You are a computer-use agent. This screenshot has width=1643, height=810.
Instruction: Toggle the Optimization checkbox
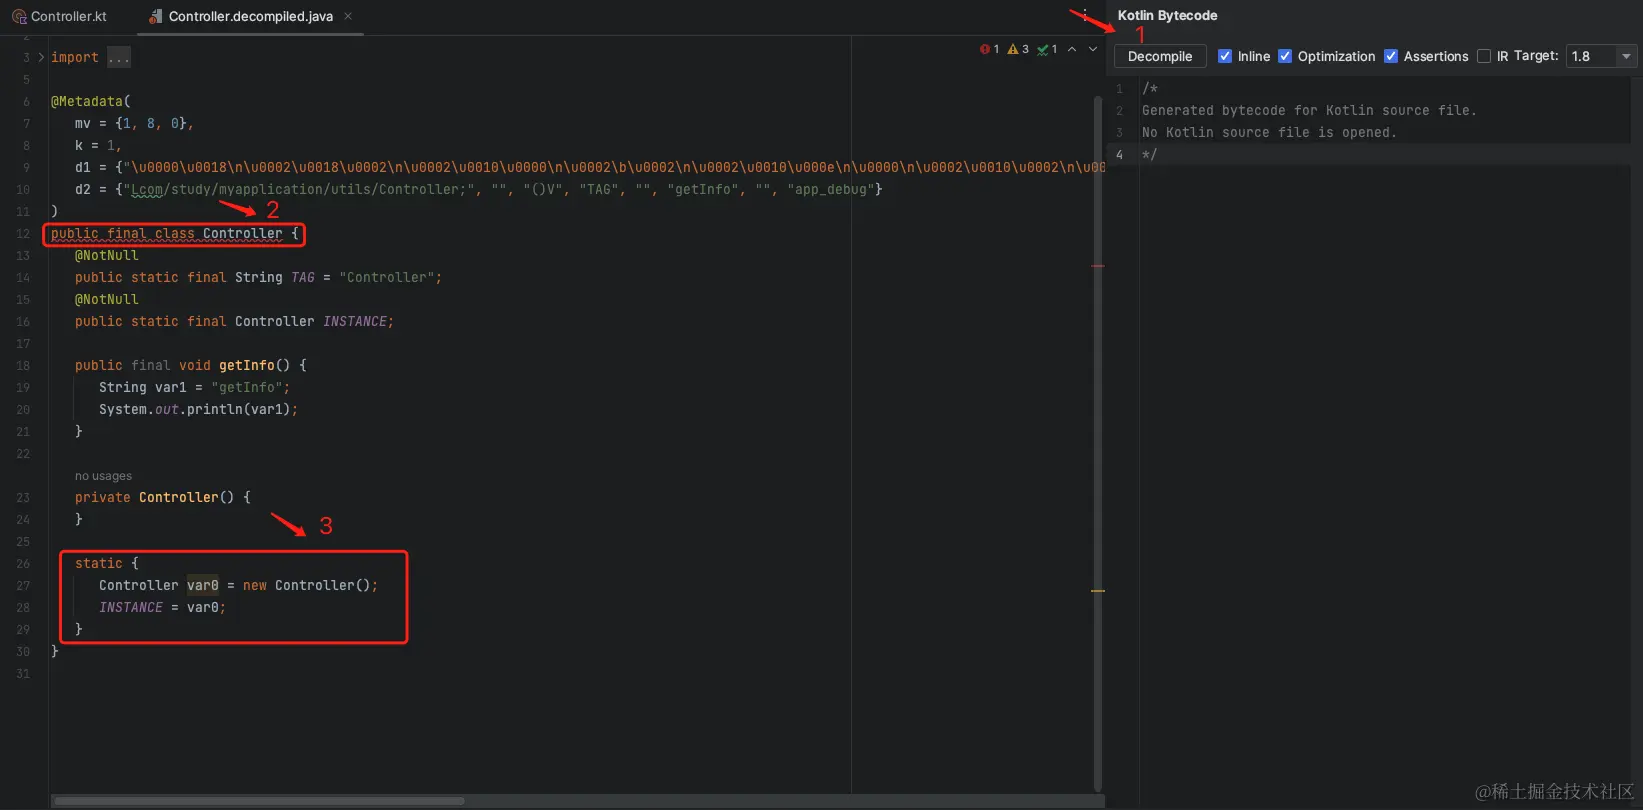[x=1285, y=56]
